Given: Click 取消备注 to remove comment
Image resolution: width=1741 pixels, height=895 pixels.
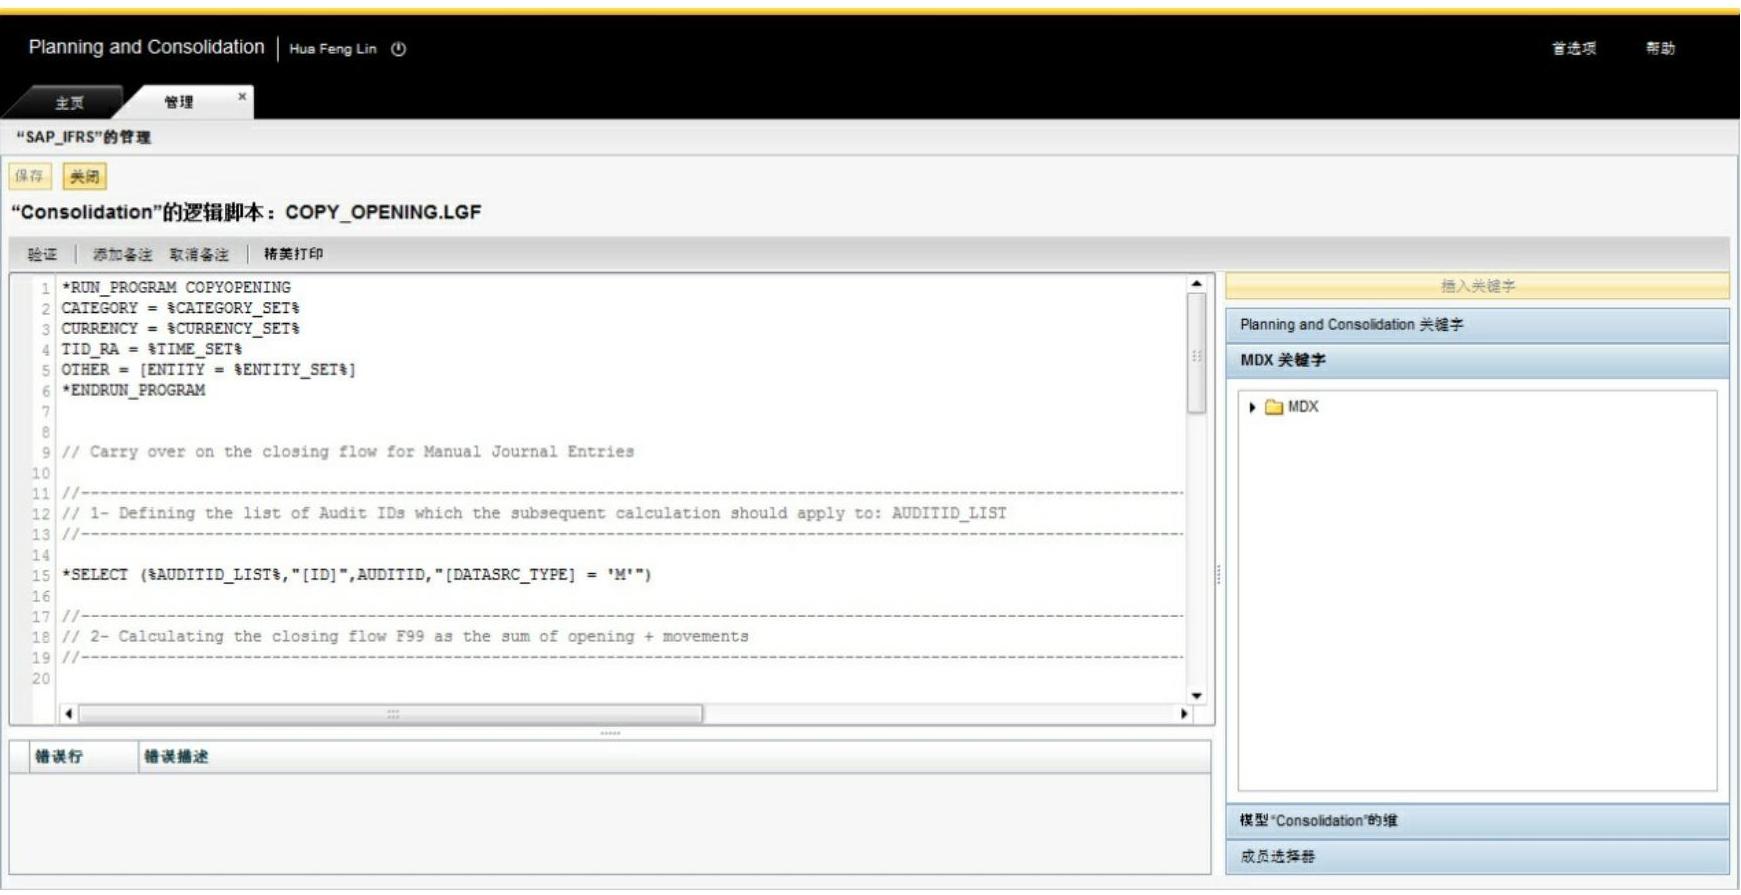Looking at the screenshot, I should (199, 254).
